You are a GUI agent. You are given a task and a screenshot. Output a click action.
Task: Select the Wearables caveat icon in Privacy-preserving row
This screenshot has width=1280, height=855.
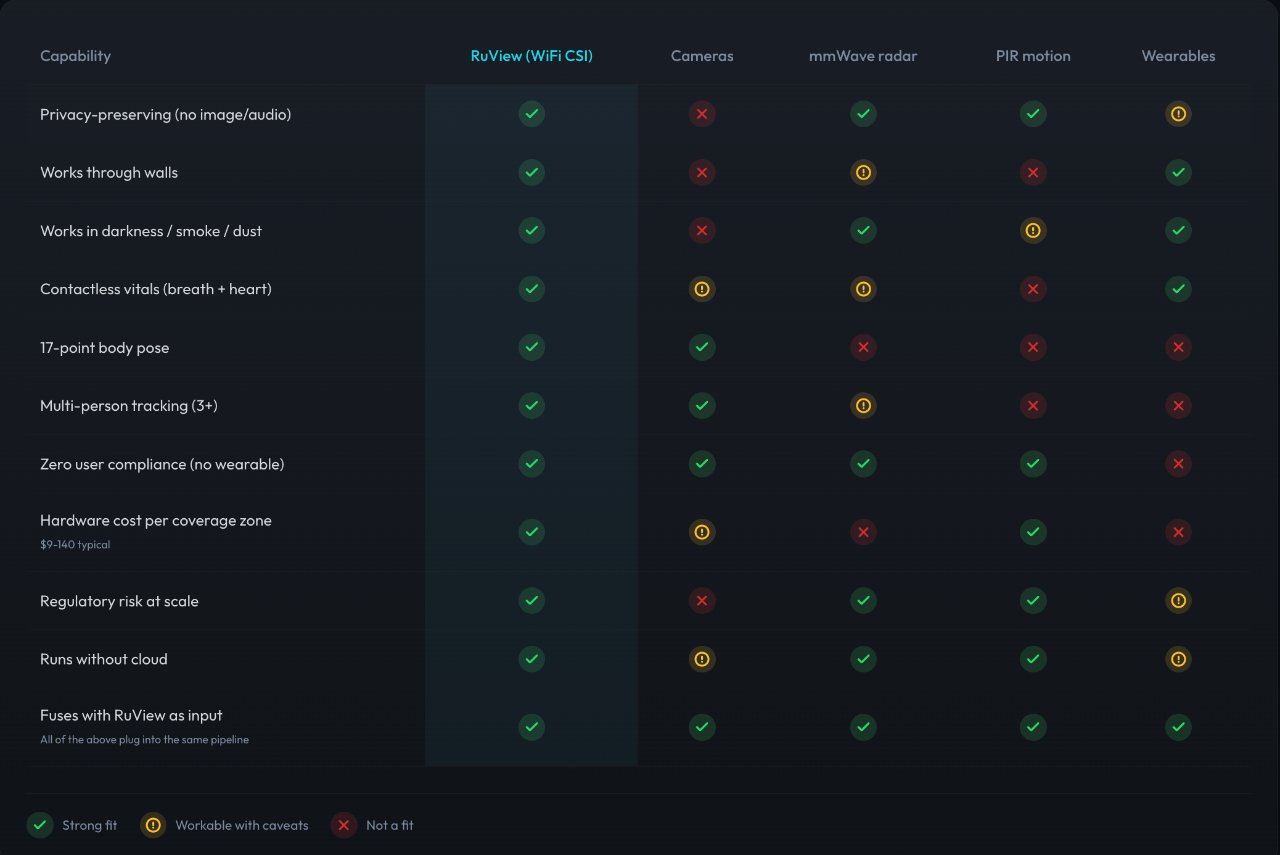[x=1179, y=114]
